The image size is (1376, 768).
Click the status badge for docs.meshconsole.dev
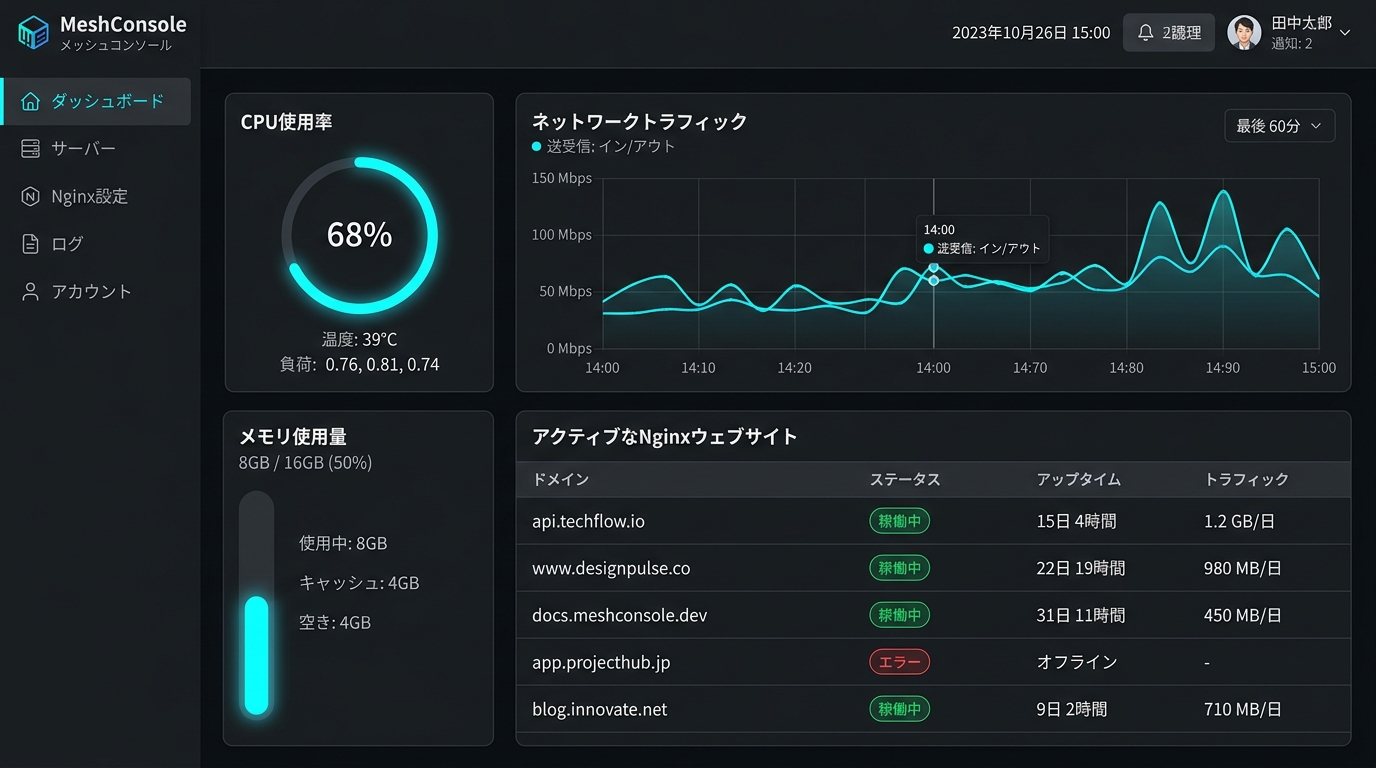pyautogui.click(x=899, y=615)
